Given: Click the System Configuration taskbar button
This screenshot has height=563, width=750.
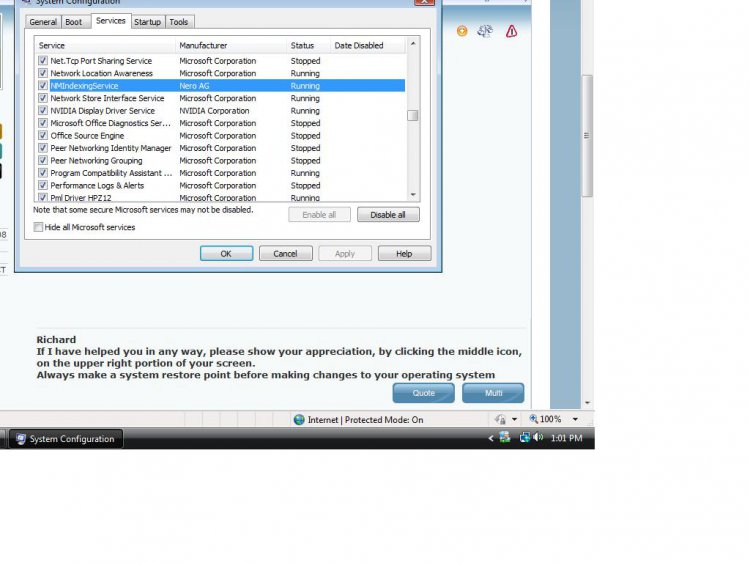Looking at the screenshot, I should [x=66, y=439].
